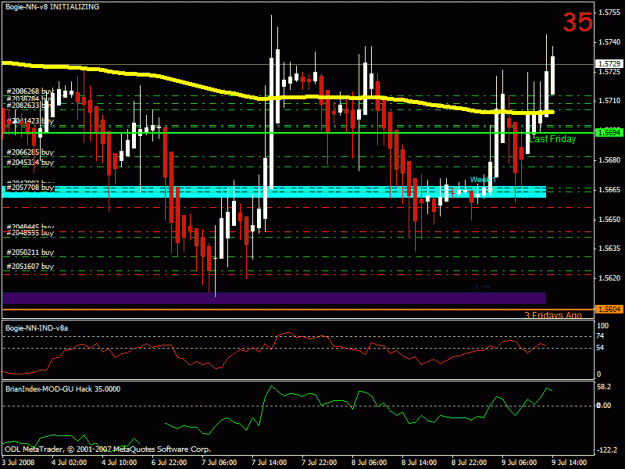
Task: Click the -122.2 BrianIndex scale value
Action: (607, 450)
